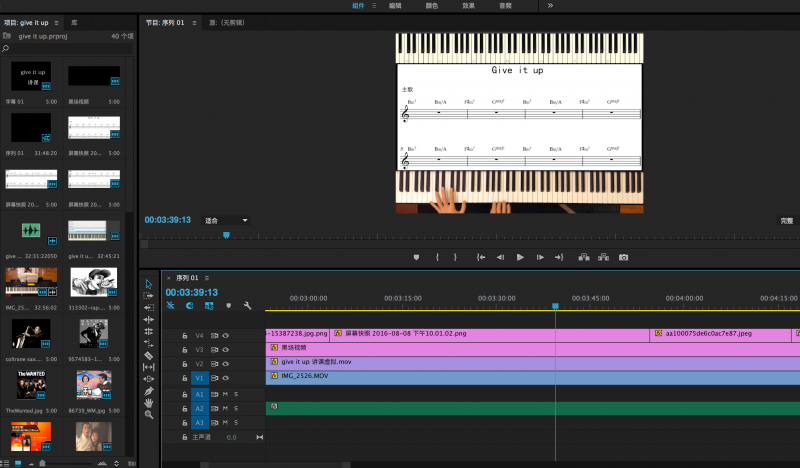This screenshot has width=800, height=468.
Task: Toggle lock on track V2
Action: pyautogui.click(x=185, y=364)
